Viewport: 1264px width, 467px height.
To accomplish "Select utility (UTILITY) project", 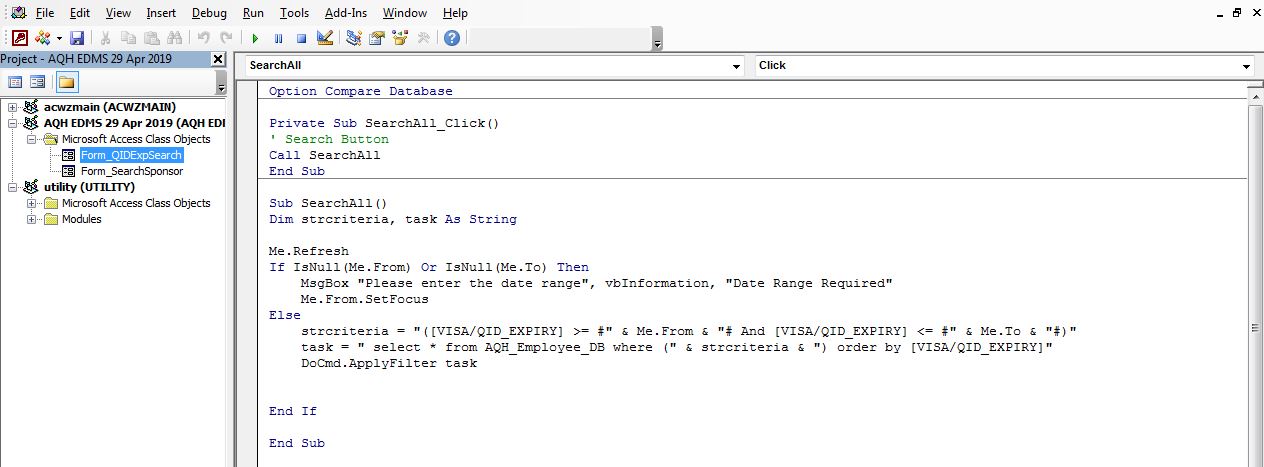I will [89, 187].
